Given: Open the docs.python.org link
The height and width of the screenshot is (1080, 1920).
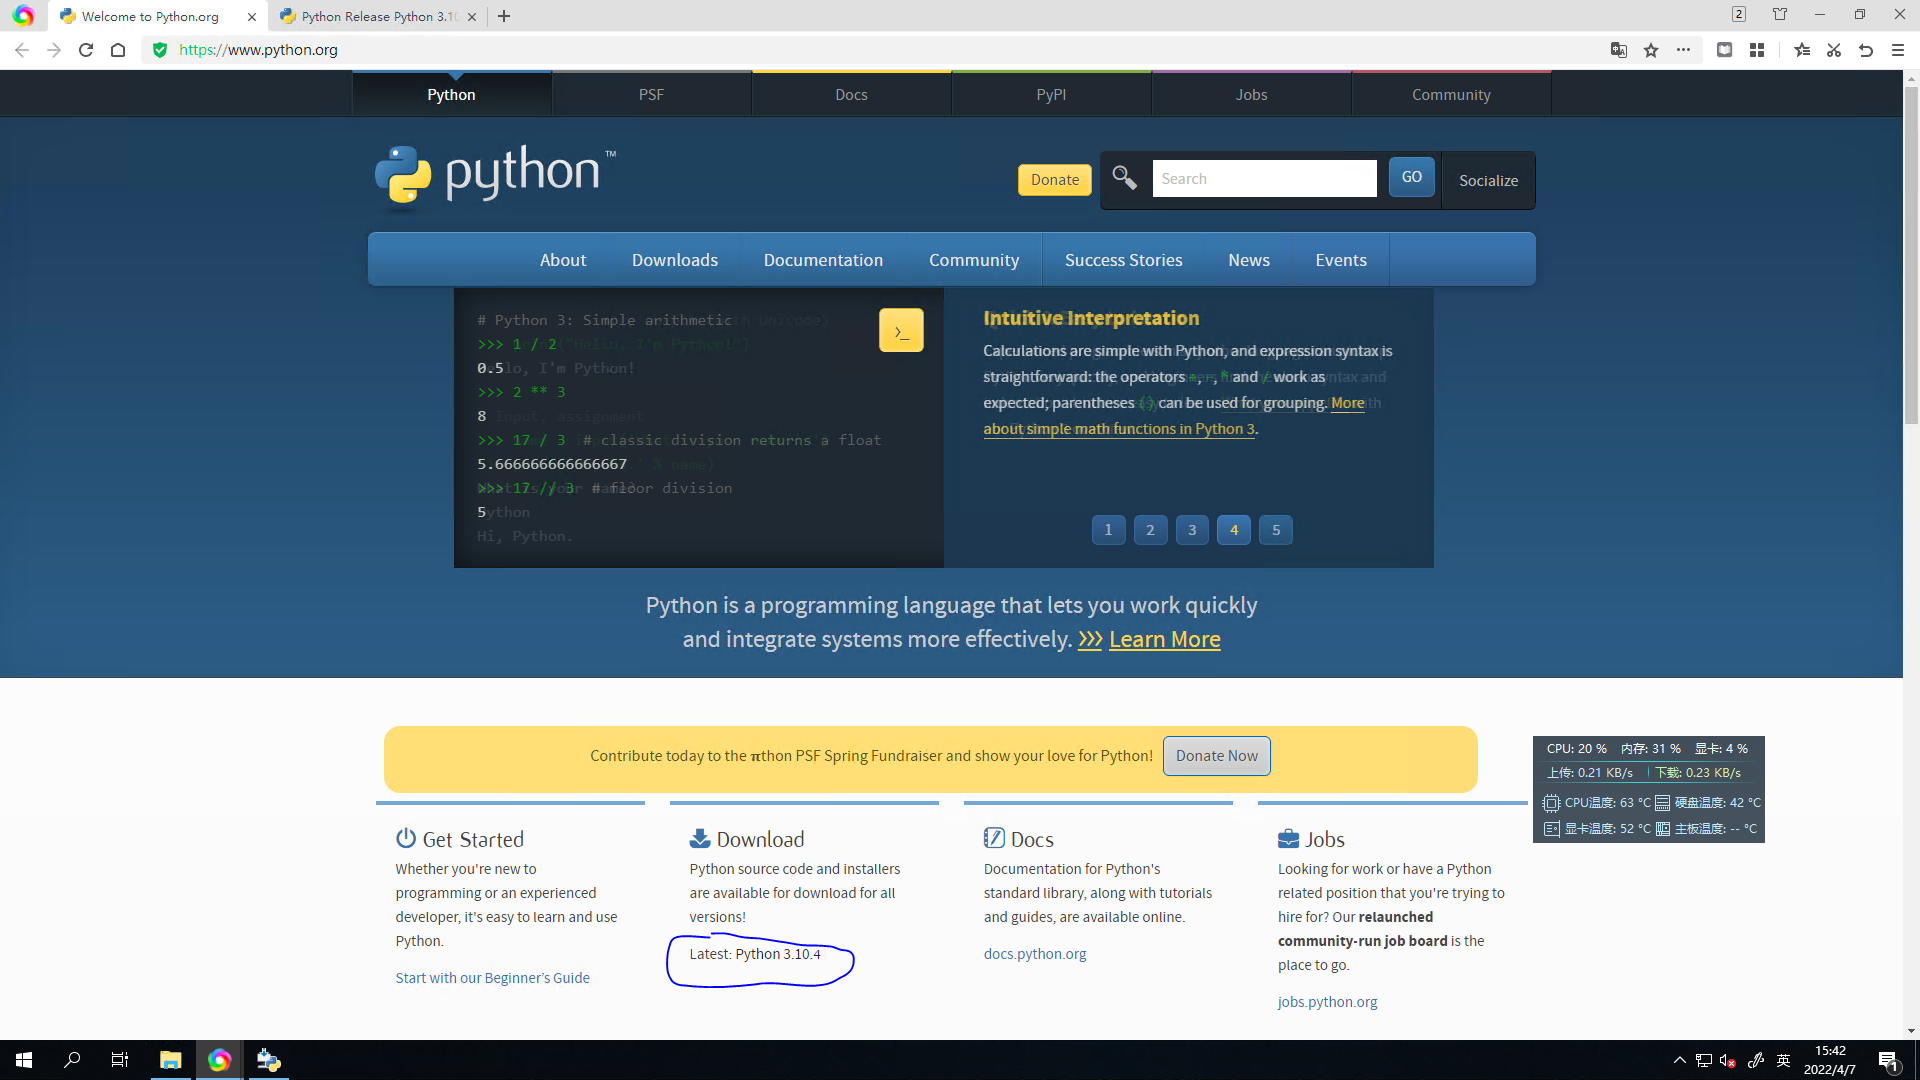Looking at the screenshot, I should [1035, 954].
